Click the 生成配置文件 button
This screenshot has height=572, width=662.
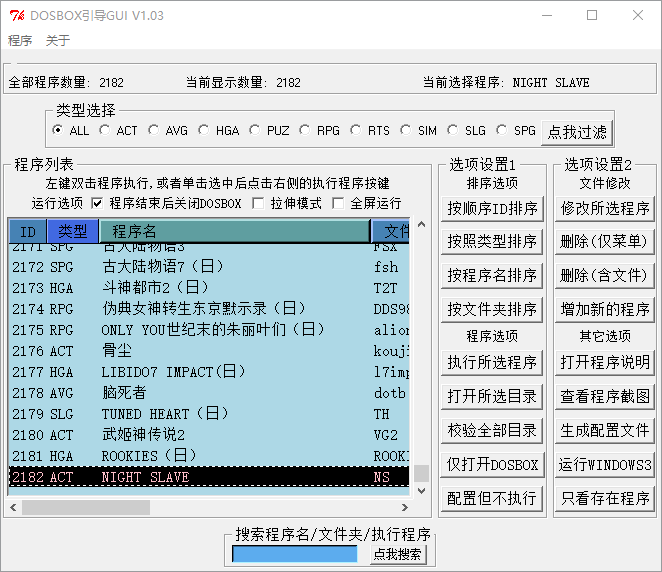pyautogui.click(x=605, y=431)
